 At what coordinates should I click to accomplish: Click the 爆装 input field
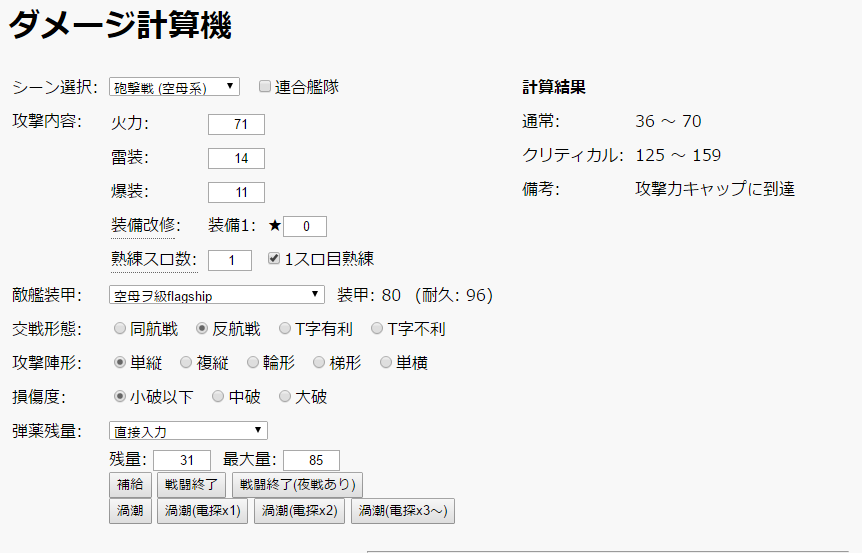[x=236, y=192]
